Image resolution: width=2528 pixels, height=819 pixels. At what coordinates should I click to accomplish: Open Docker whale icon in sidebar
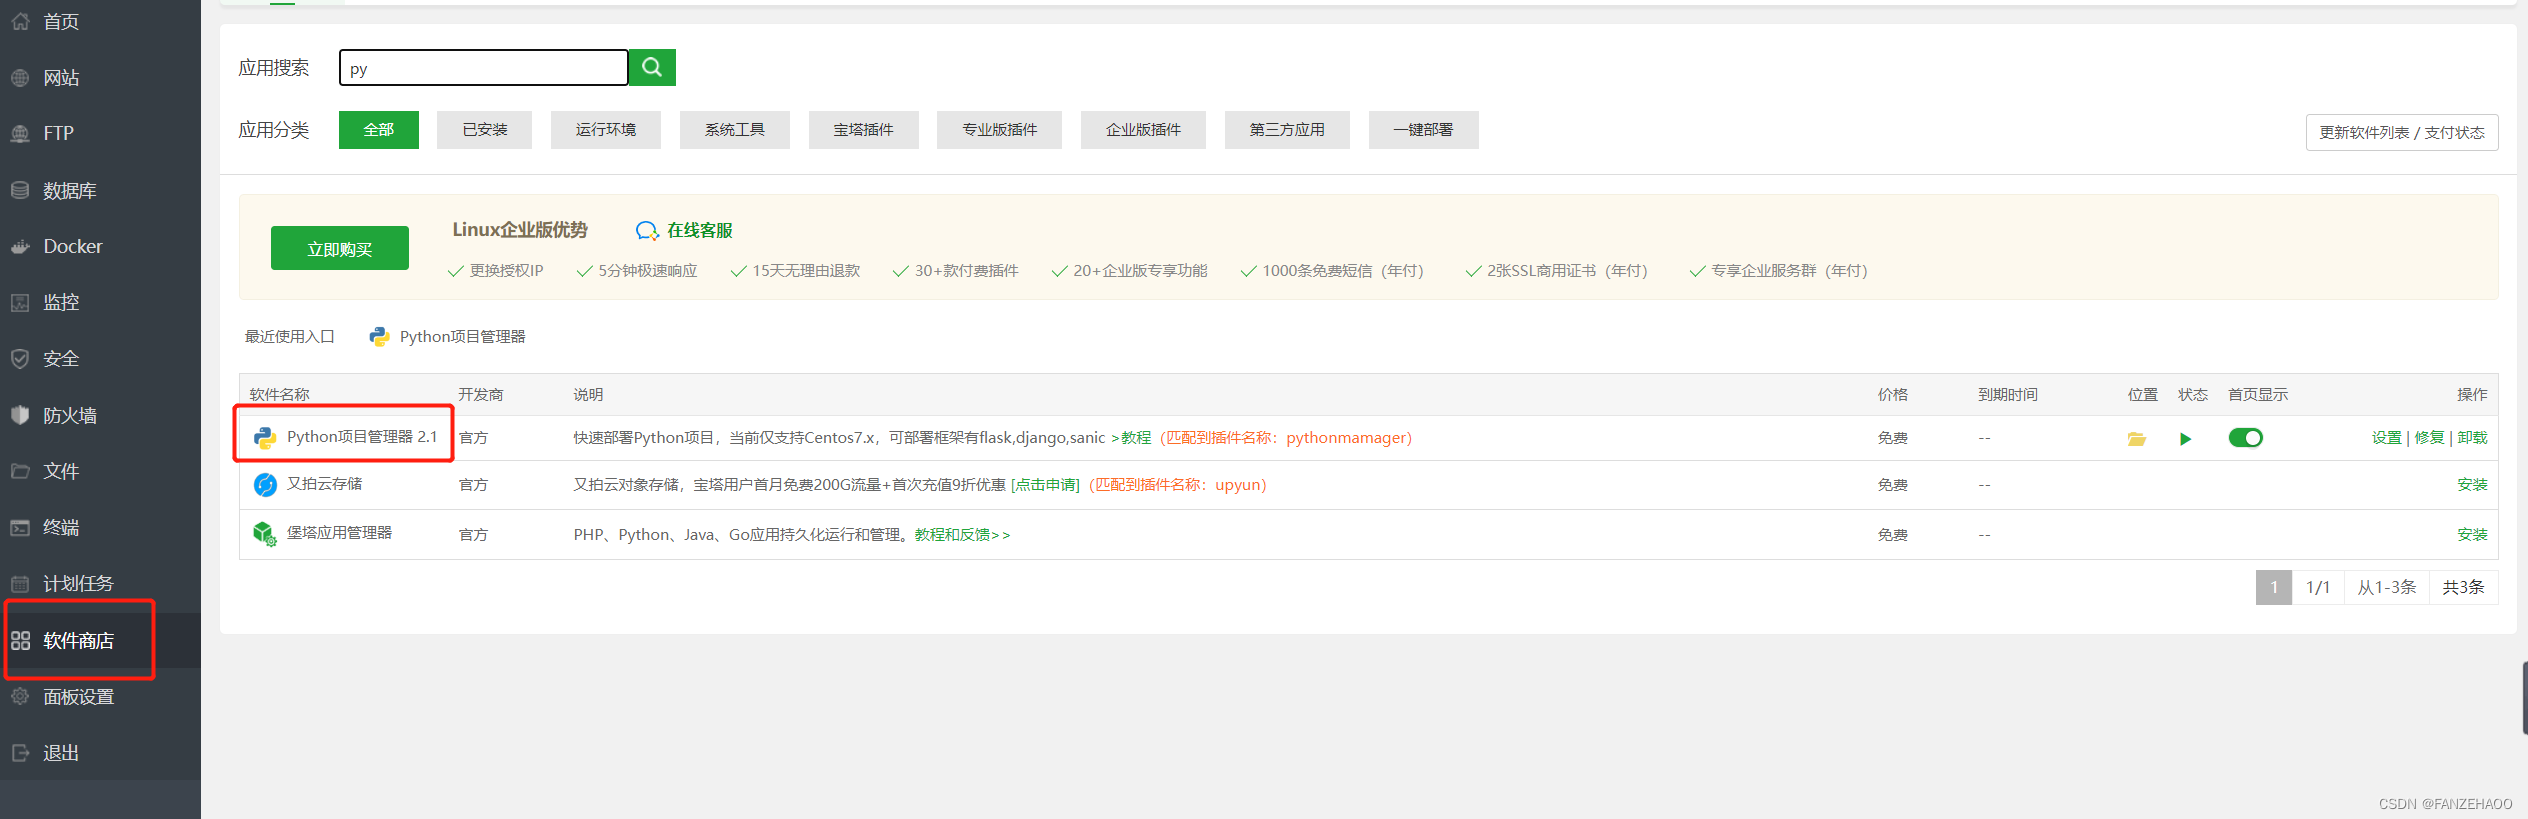click(x=20, y=246)
